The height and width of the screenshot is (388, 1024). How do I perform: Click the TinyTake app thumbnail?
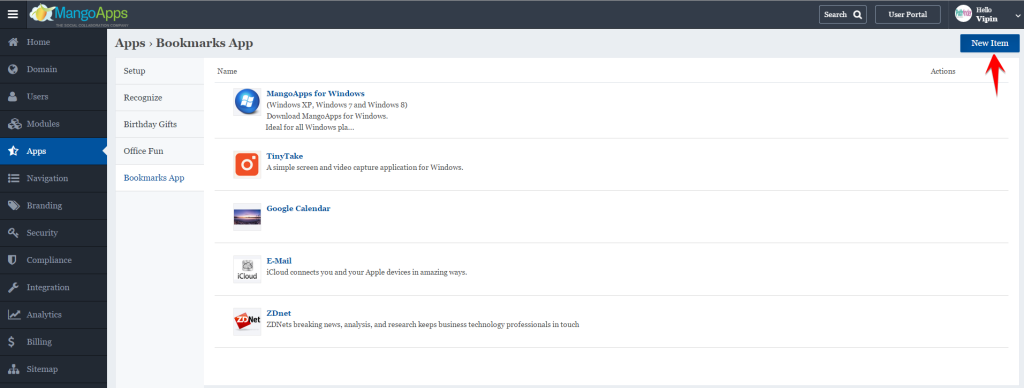247,165
